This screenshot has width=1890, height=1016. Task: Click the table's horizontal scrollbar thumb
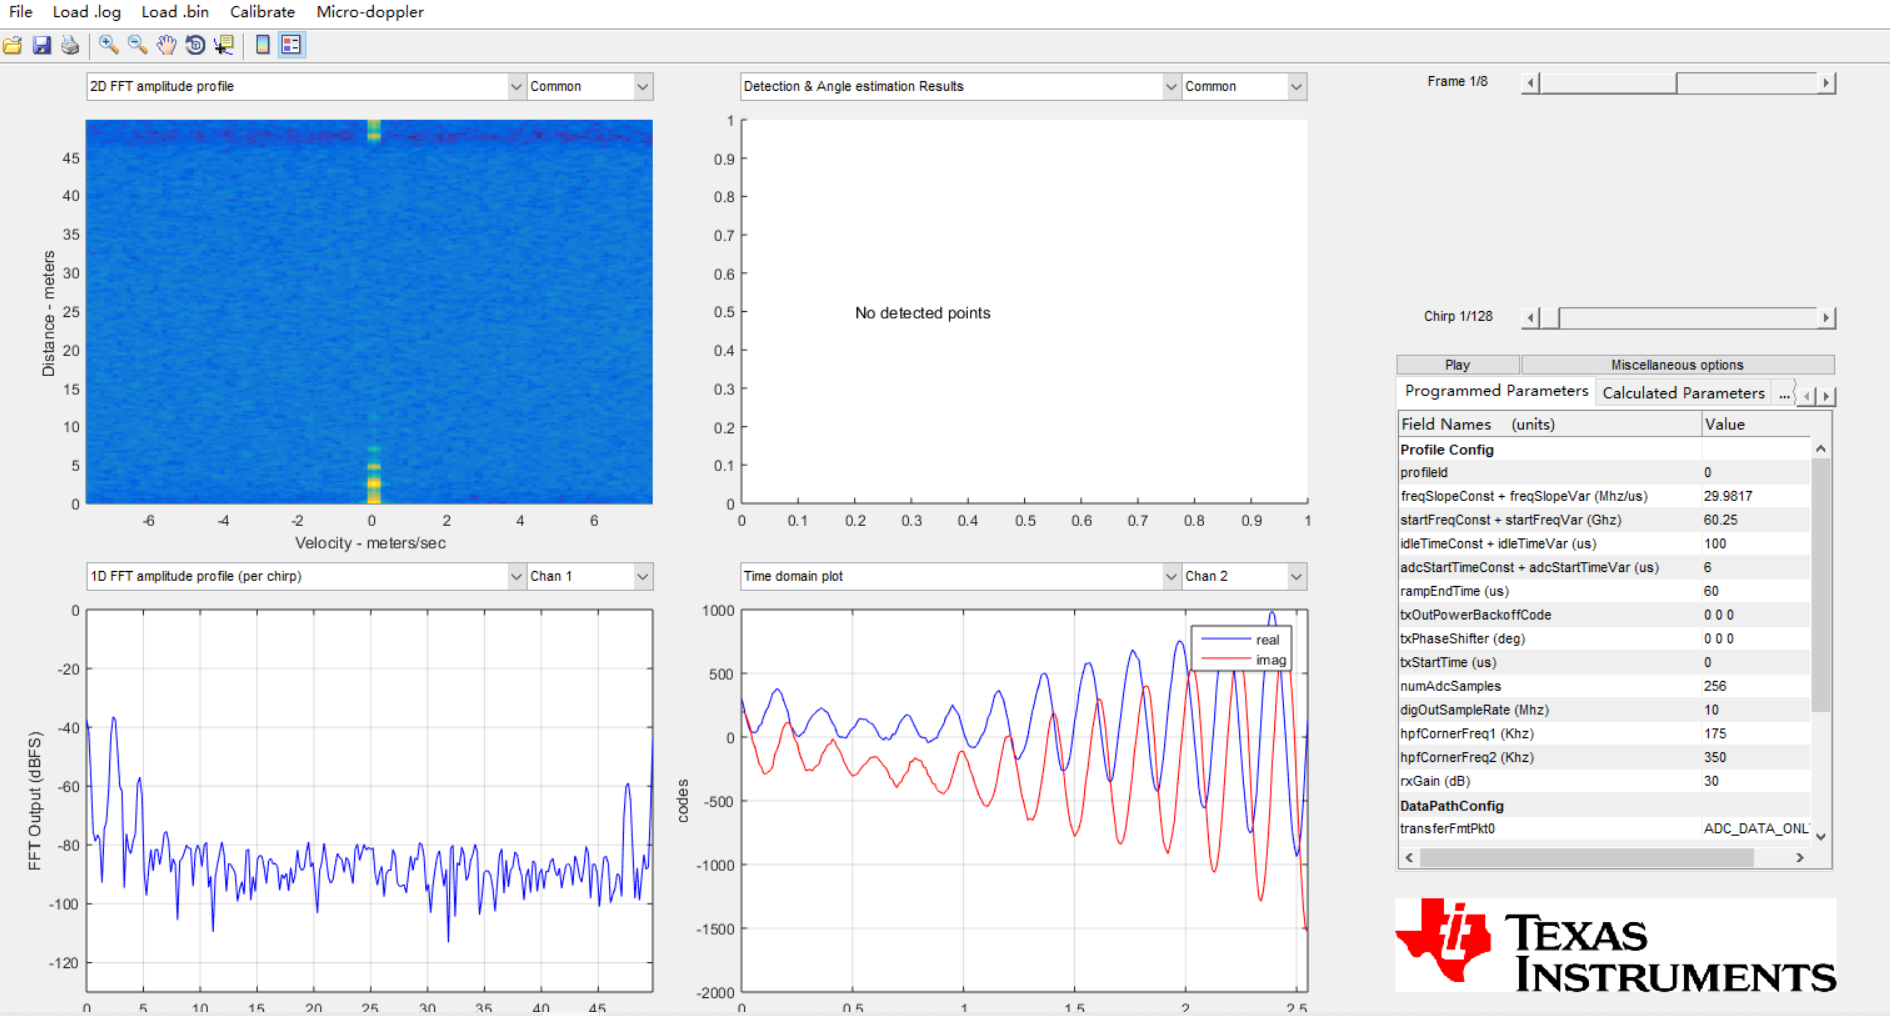tap(1586, 858)
